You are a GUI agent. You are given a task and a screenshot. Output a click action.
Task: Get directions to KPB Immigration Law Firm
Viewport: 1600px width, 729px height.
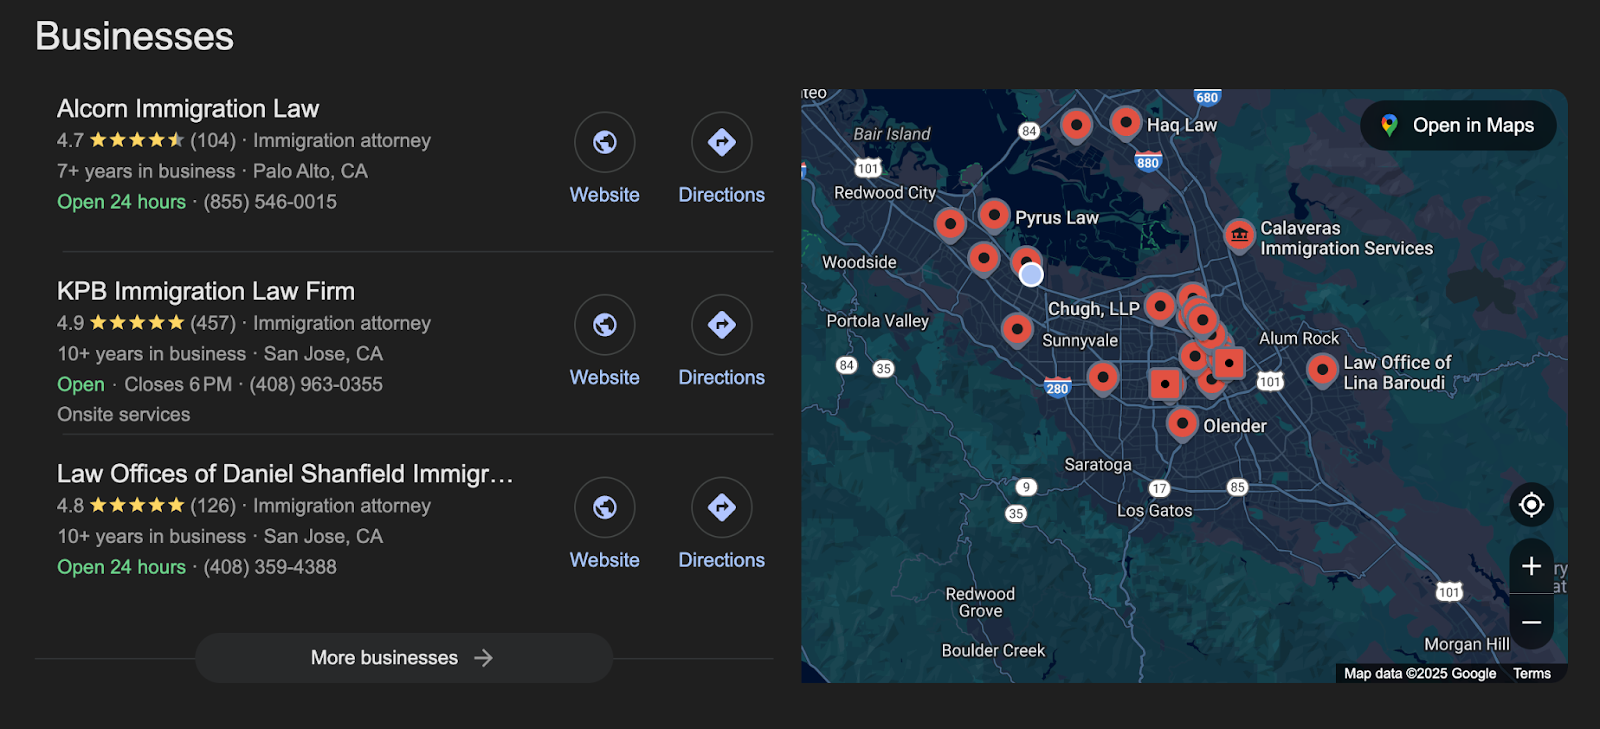pos(721,325)
